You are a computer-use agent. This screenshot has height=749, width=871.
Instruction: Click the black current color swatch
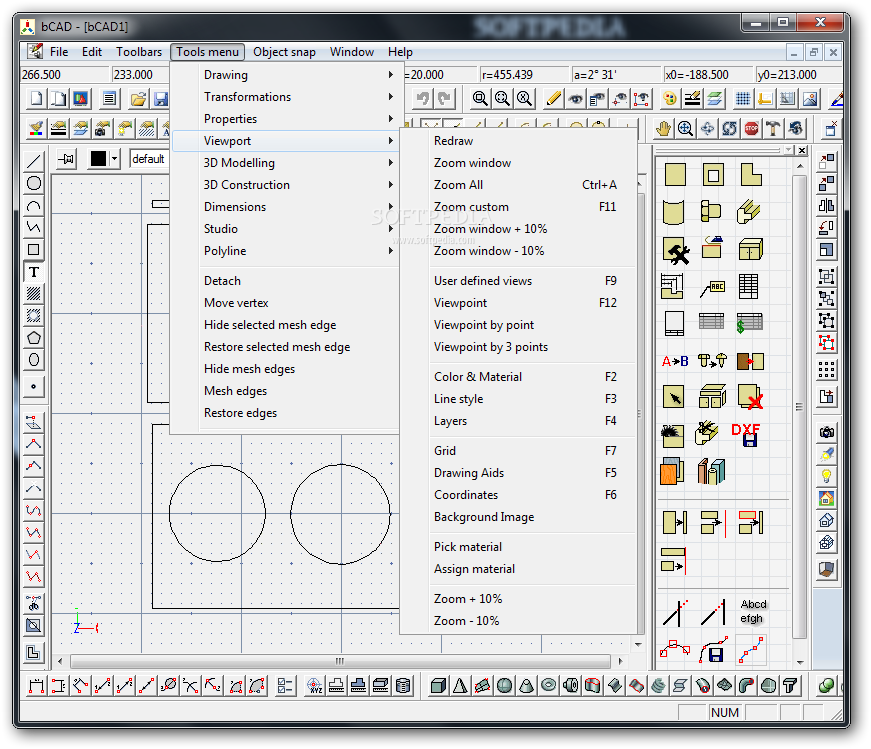coord(98,159)
